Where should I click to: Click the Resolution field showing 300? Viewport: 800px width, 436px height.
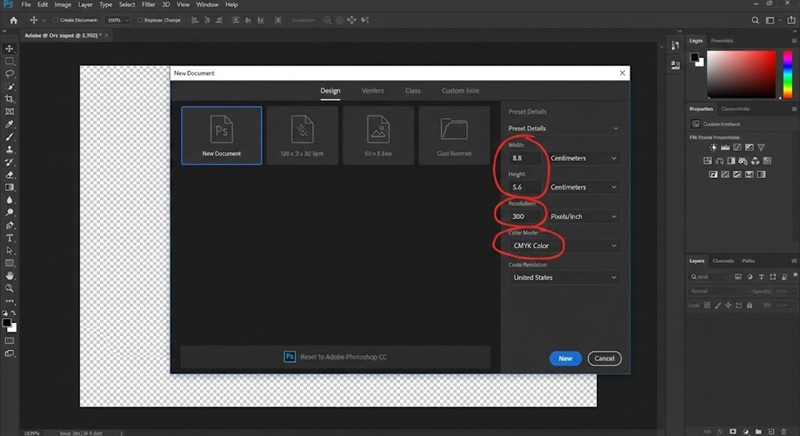point(525,217)
